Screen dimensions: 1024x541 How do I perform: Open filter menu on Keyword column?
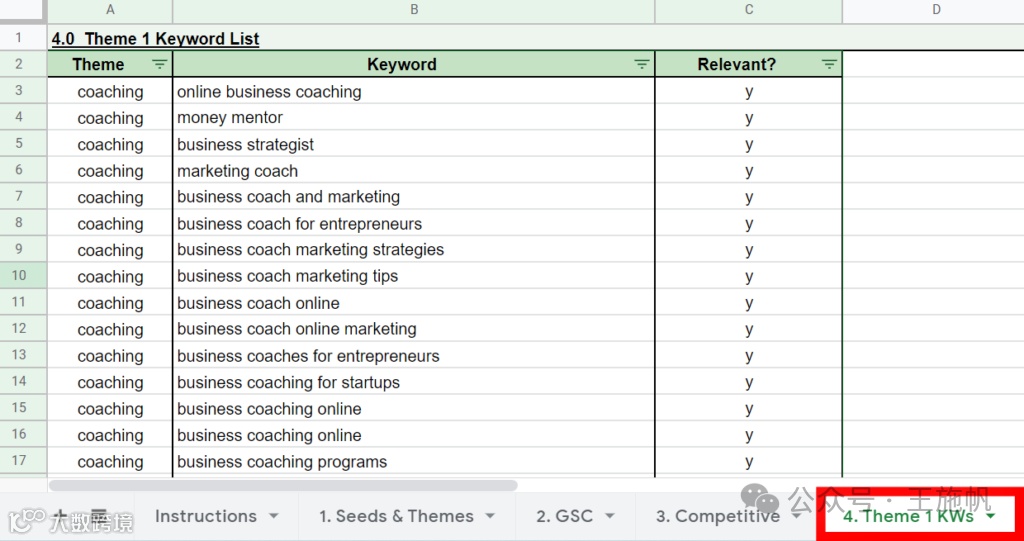(x=642, y=64)
